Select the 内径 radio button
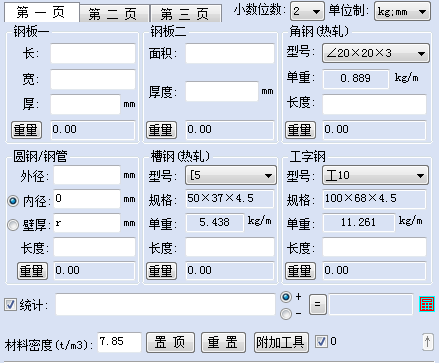439x363 pixels. (x=13, y=201)
